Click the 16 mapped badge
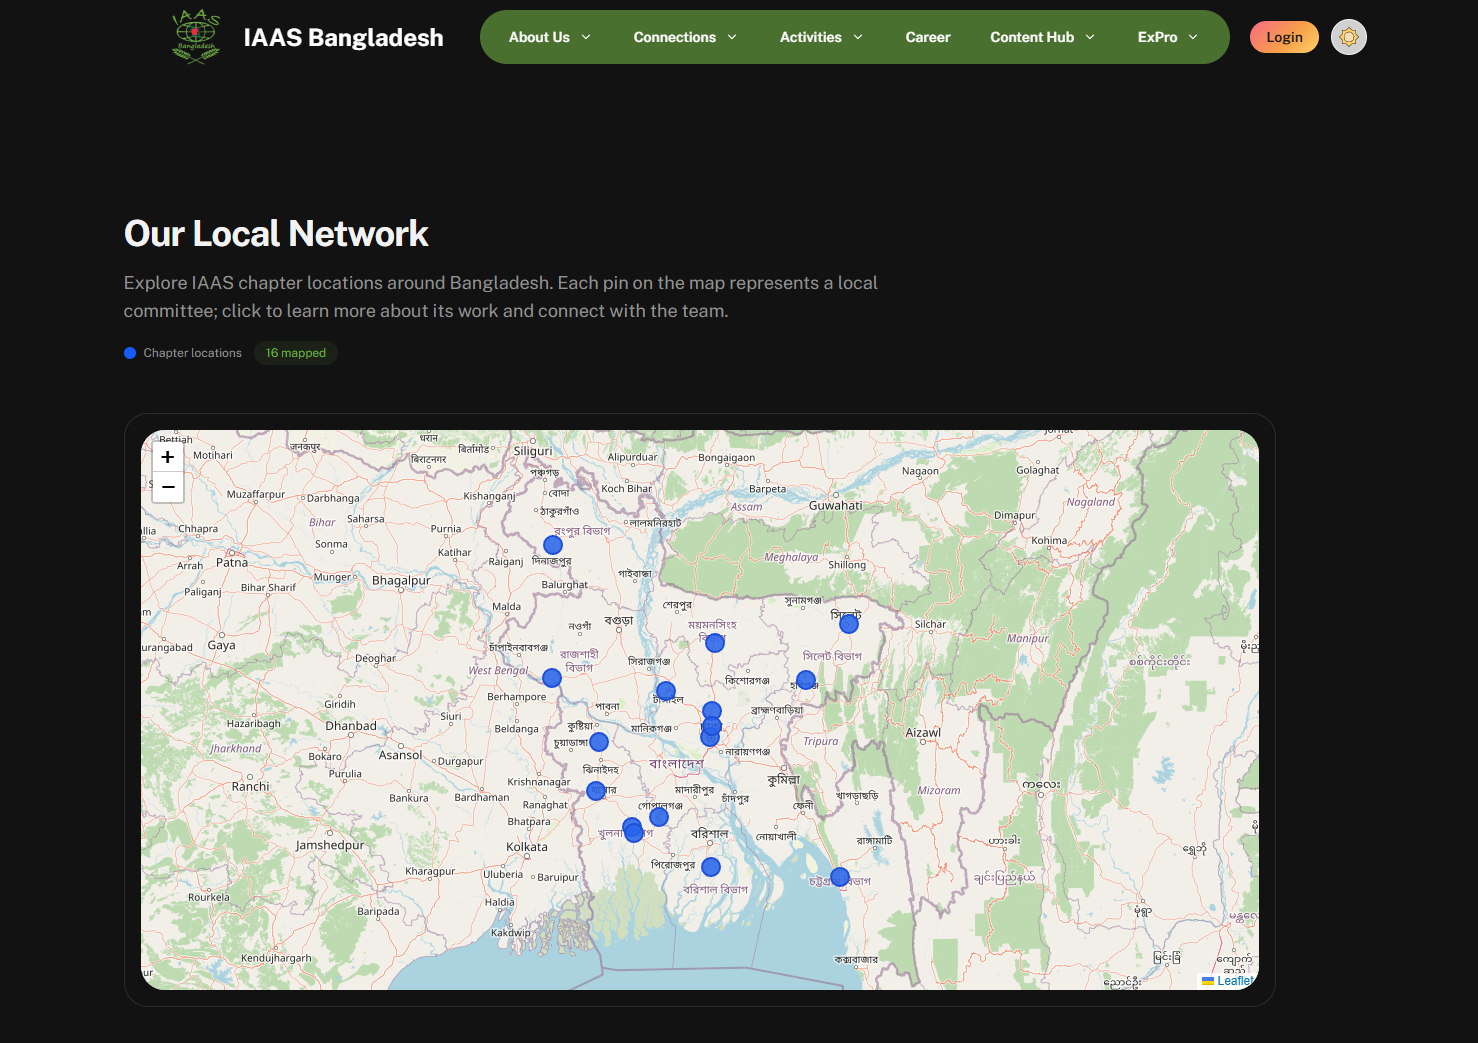This screenshot has height=1043, width=1478. coord(296,352)
